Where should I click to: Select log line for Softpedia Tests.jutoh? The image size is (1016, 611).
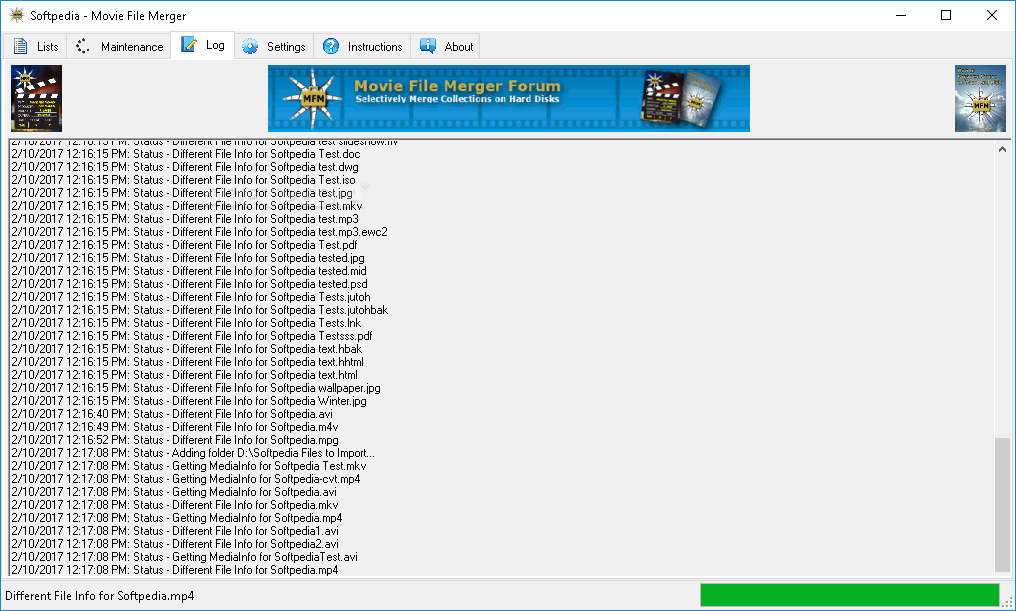pyautogui.click(x=190, y=297)
